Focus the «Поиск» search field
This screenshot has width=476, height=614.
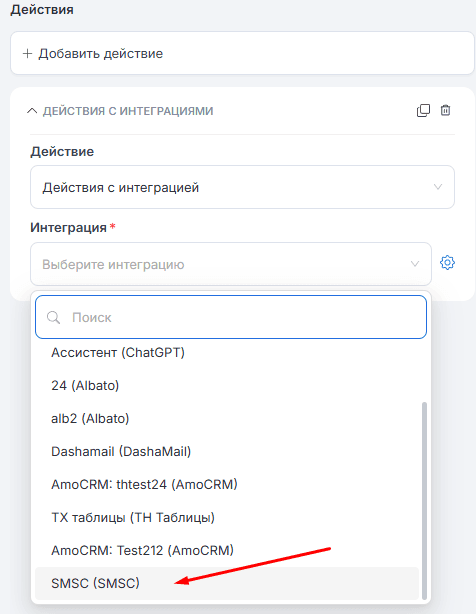[231, 317]
